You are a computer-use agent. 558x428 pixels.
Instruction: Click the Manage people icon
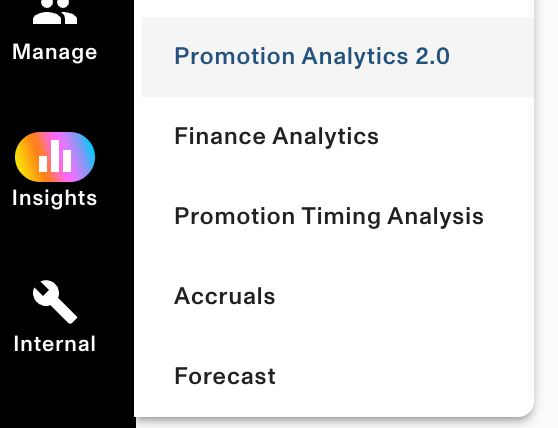[55, 12]
